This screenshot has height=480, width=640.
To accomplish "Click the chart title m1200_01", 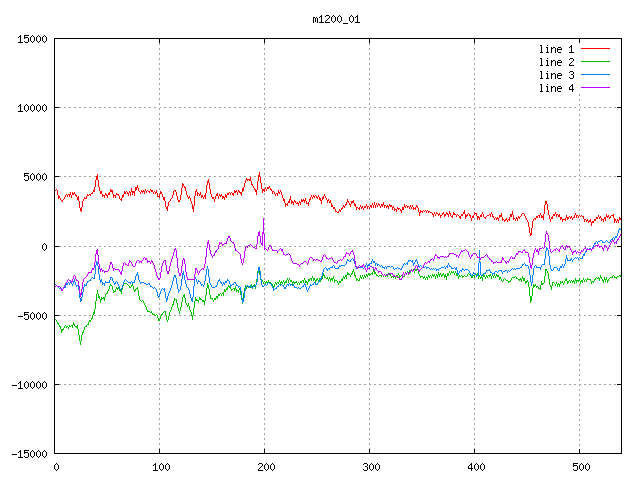I will pos(338,18).
